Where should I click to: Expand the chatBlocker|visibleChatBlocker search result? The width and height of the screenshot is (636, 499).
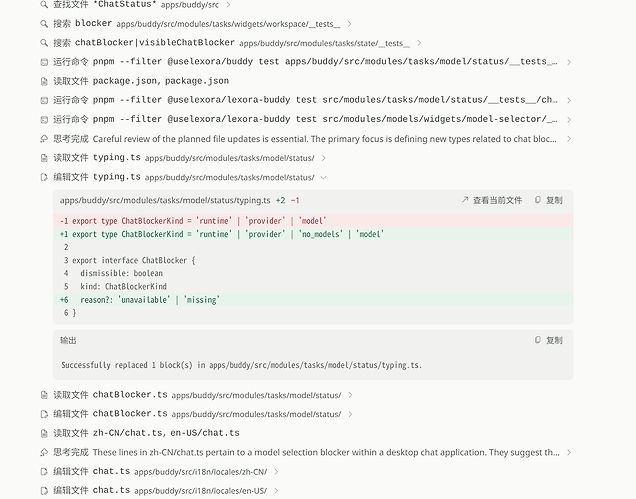point(419,43)
